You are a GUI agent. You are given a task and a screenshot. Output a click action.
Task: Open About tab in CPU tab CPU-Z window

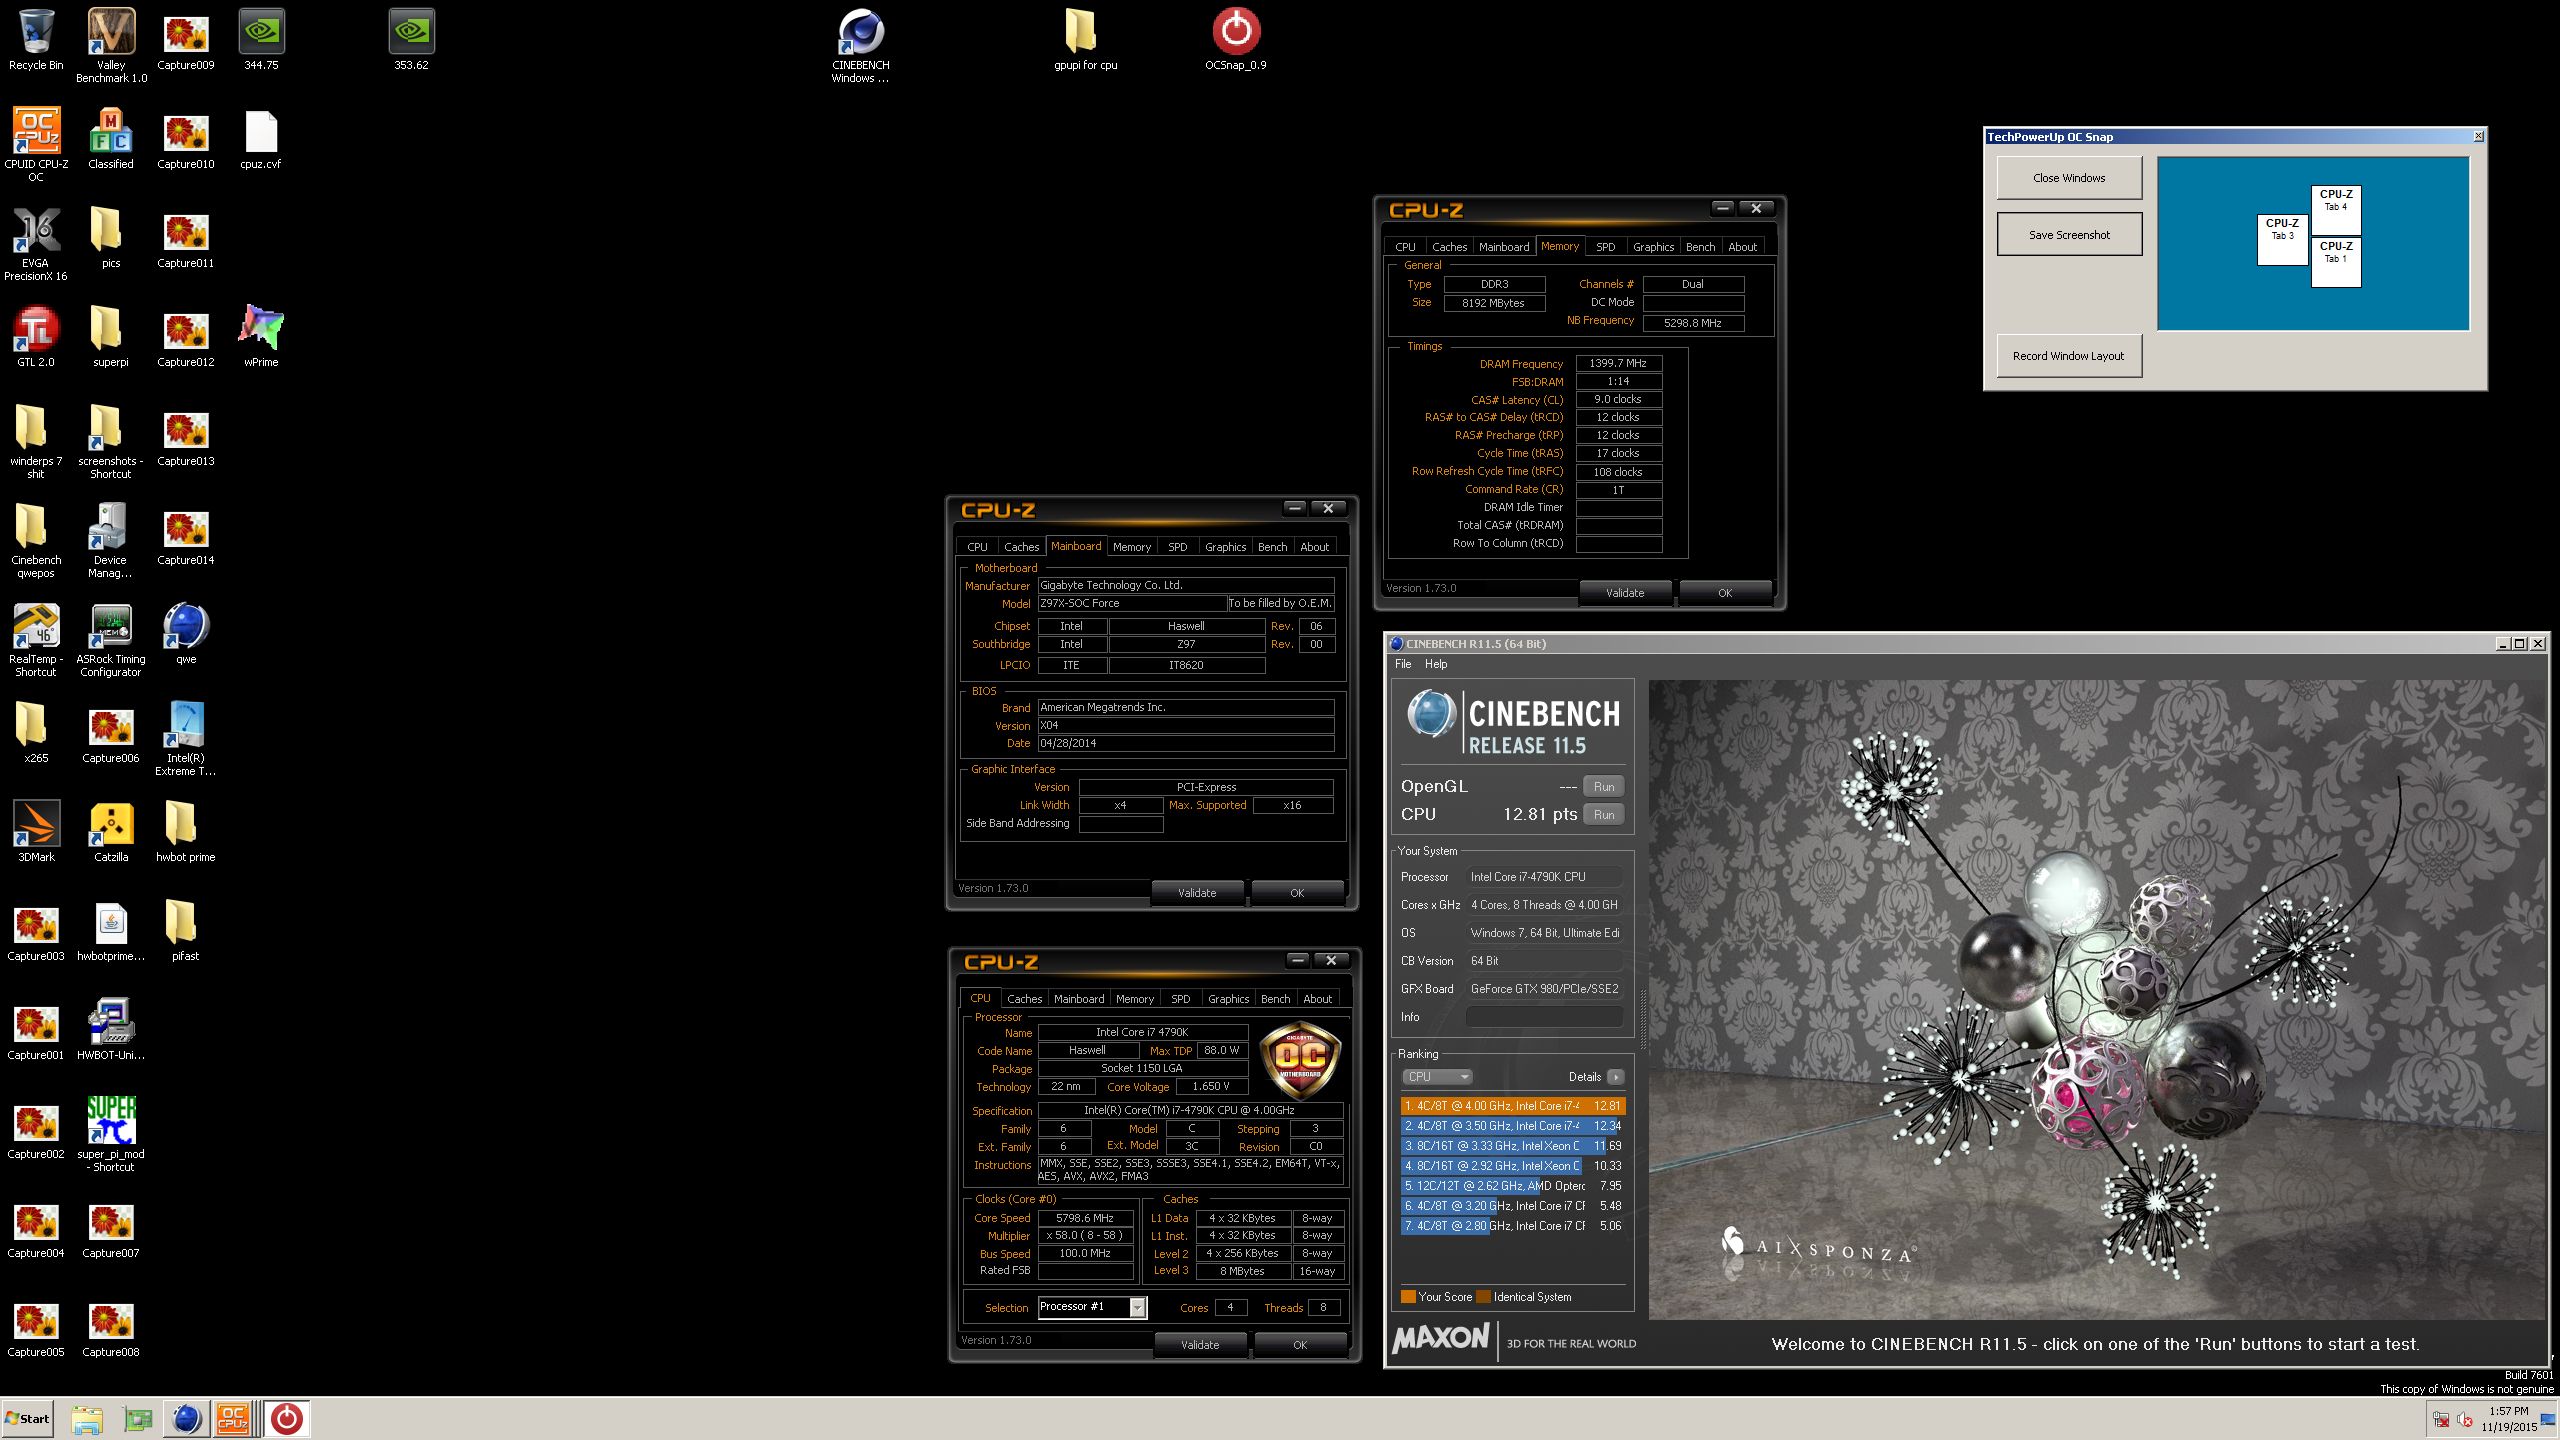[x=1317, y=999]
